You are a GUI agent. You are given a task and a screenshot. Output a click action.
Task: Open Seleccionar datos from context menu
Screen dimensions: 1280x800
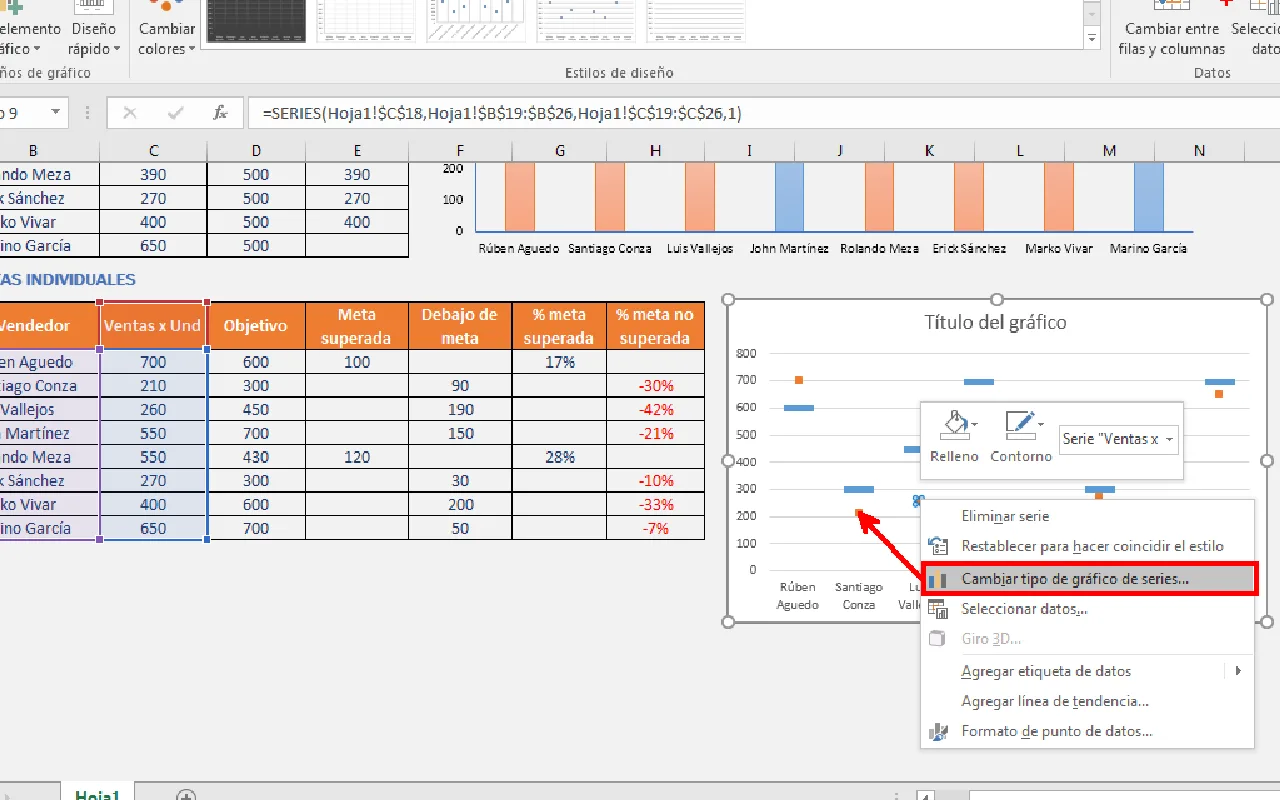coord(1024,608)
